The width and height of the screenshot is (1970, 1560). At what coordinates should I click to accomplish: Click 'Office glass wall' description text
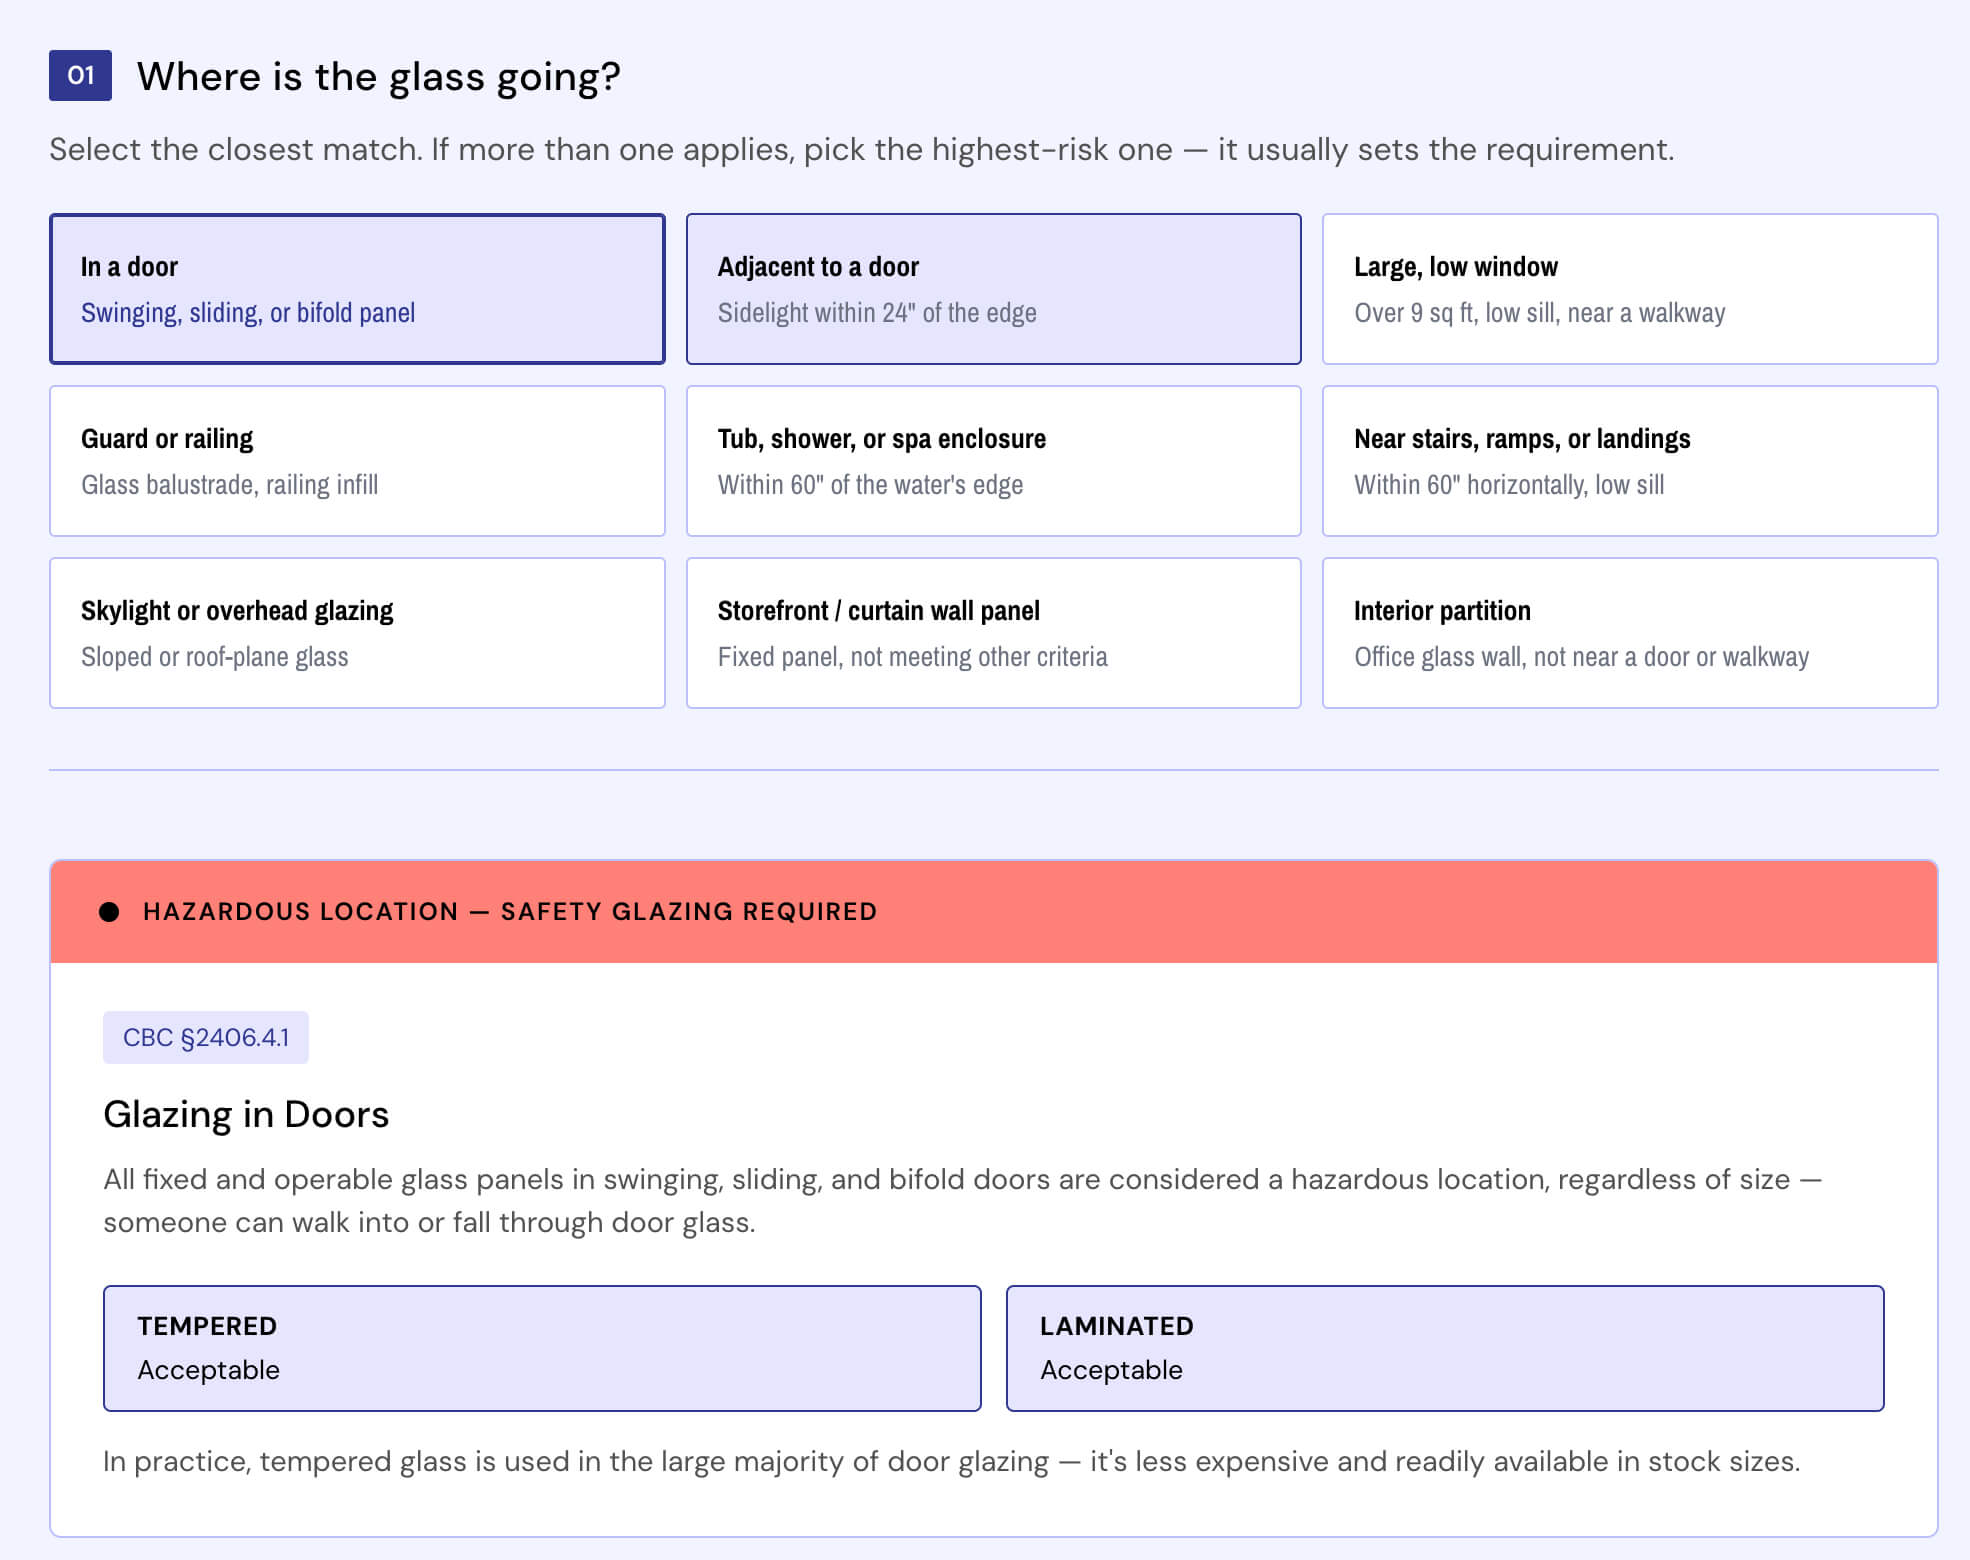pyautogui.click(x=1582, y=657)
